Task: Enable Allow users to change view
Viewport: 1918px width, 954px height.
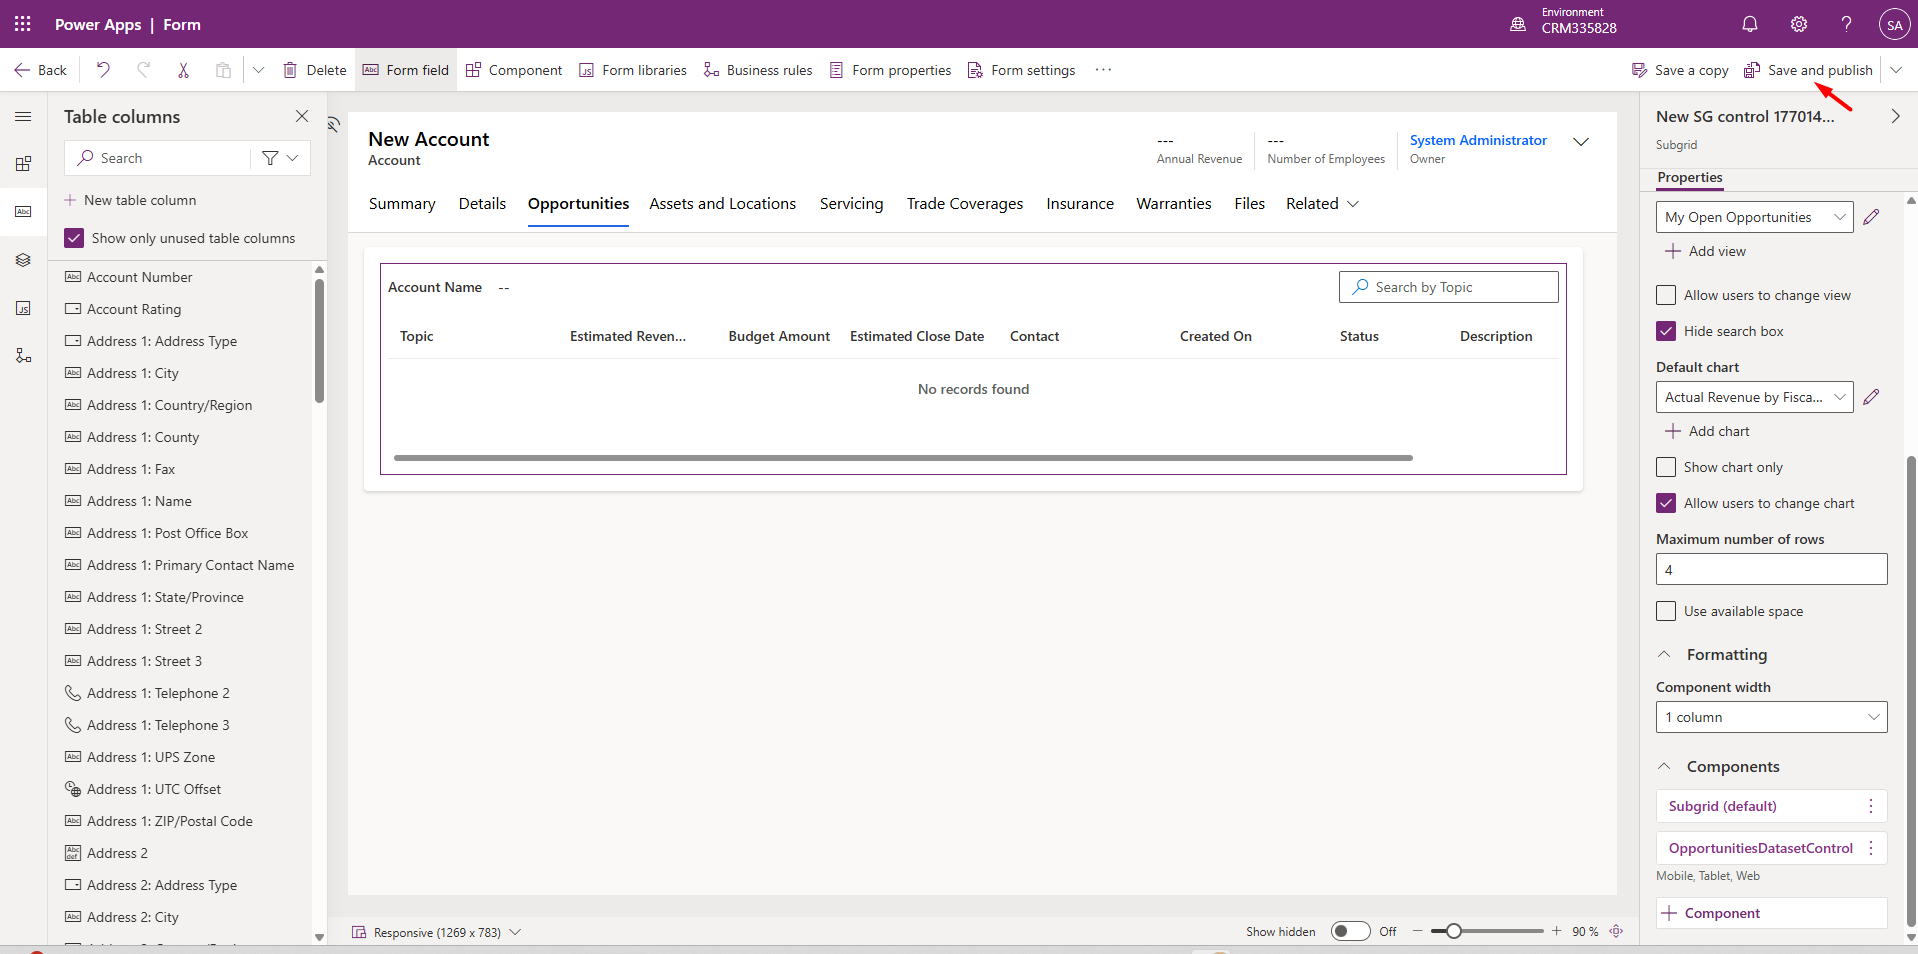Action: coord(1666,295)
